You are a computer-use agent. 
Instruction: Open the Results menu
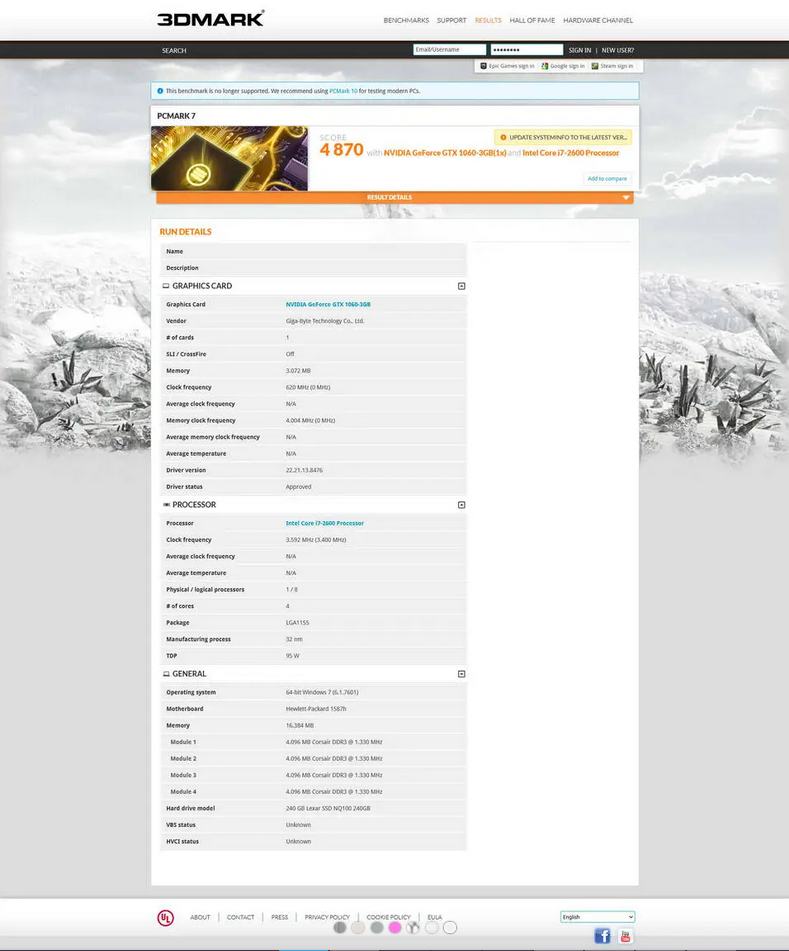[x=488, y=21]
